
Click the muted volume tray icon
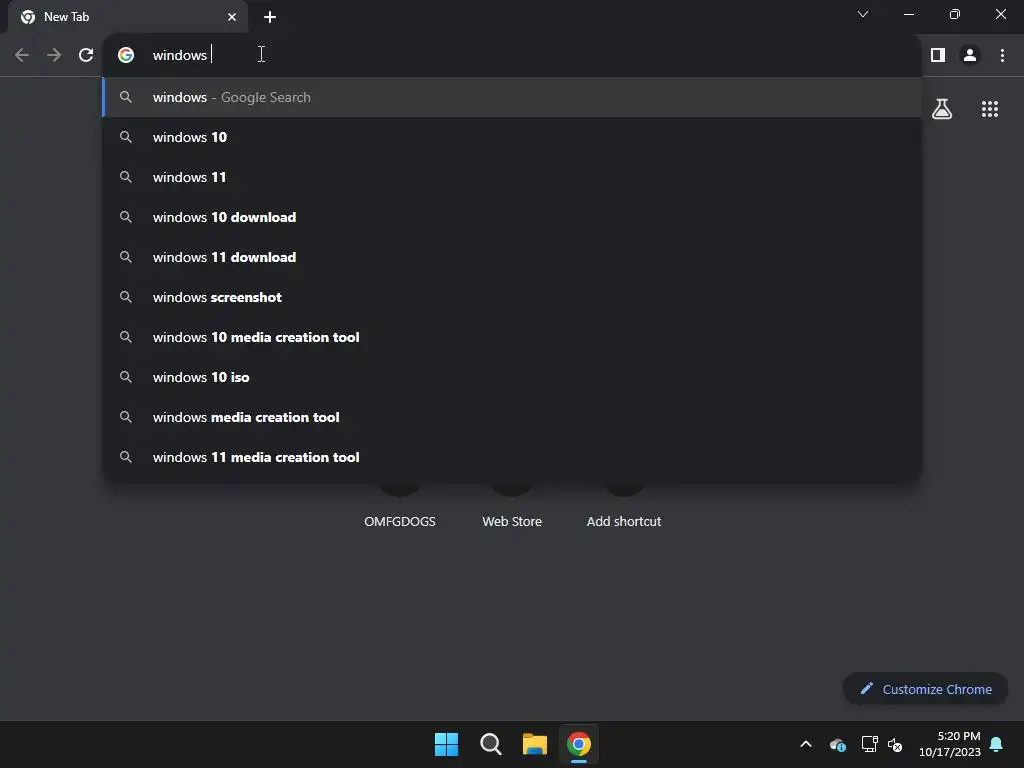[x=895, y=744]
